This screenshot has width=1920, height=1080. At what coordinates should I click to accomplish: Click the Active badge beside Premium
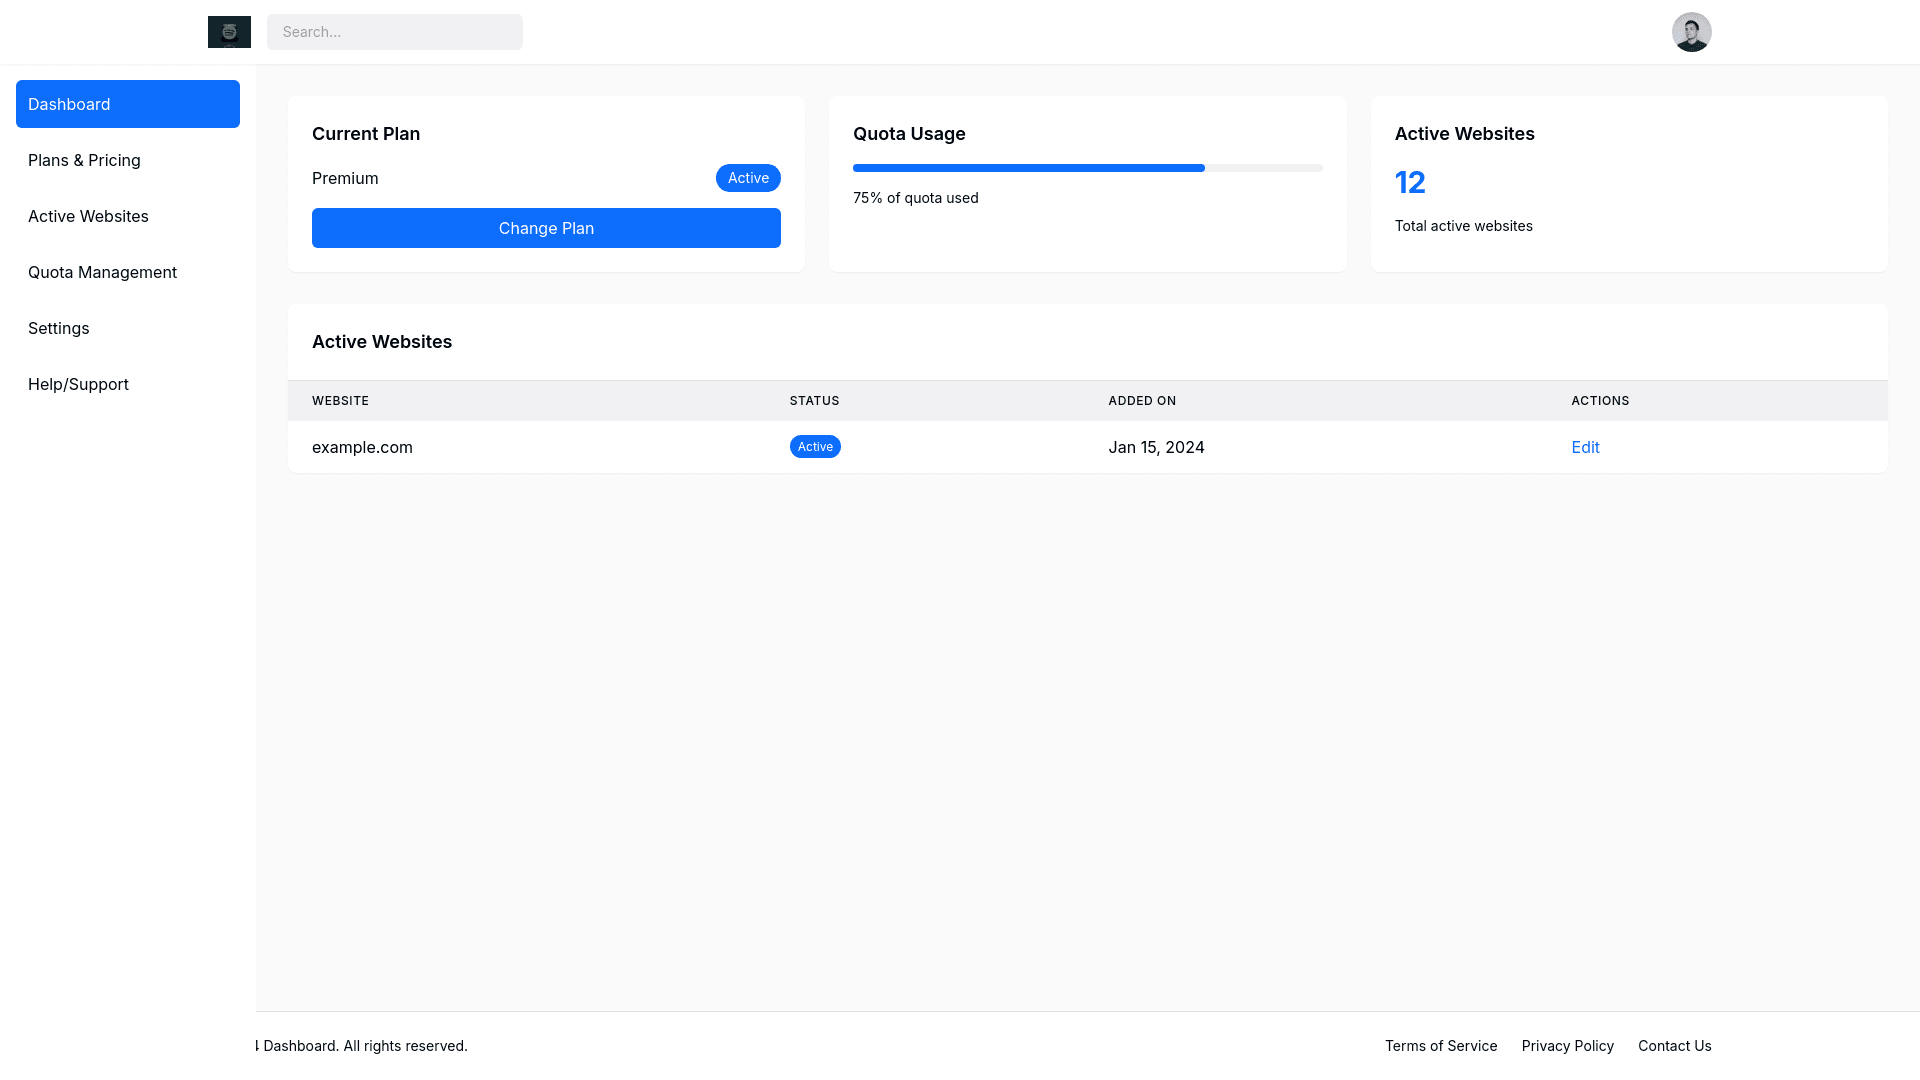(x=748, y=178)
